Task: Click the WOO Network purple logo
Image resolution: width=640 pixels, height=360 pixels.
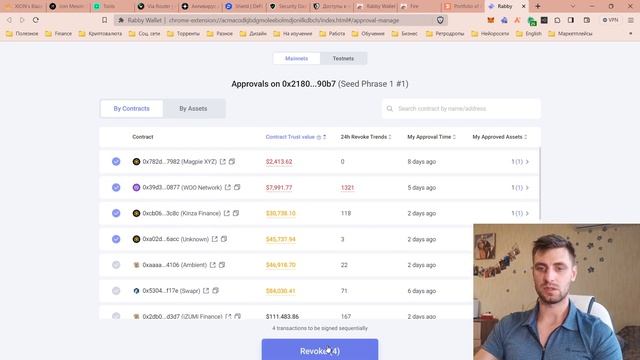Action: point(136,187)
